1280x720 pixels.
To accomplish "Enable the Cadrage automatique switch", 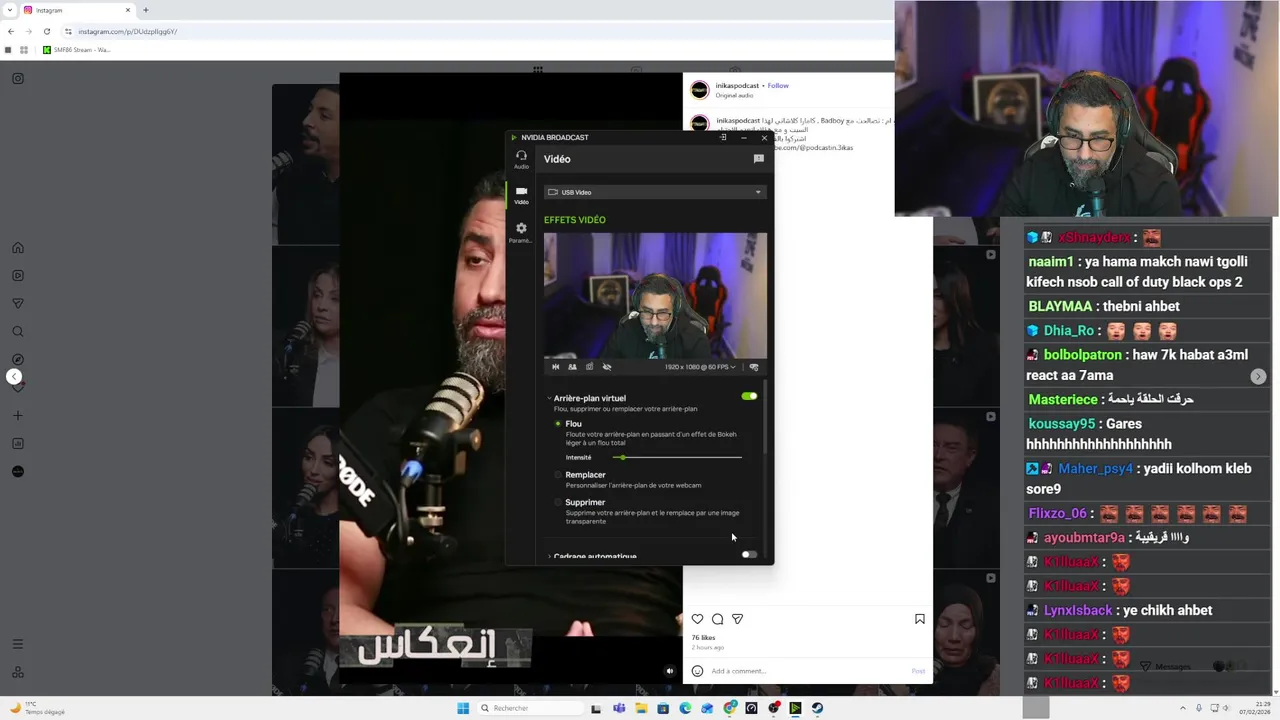I will pyautogui.click(x=749, y=554).
